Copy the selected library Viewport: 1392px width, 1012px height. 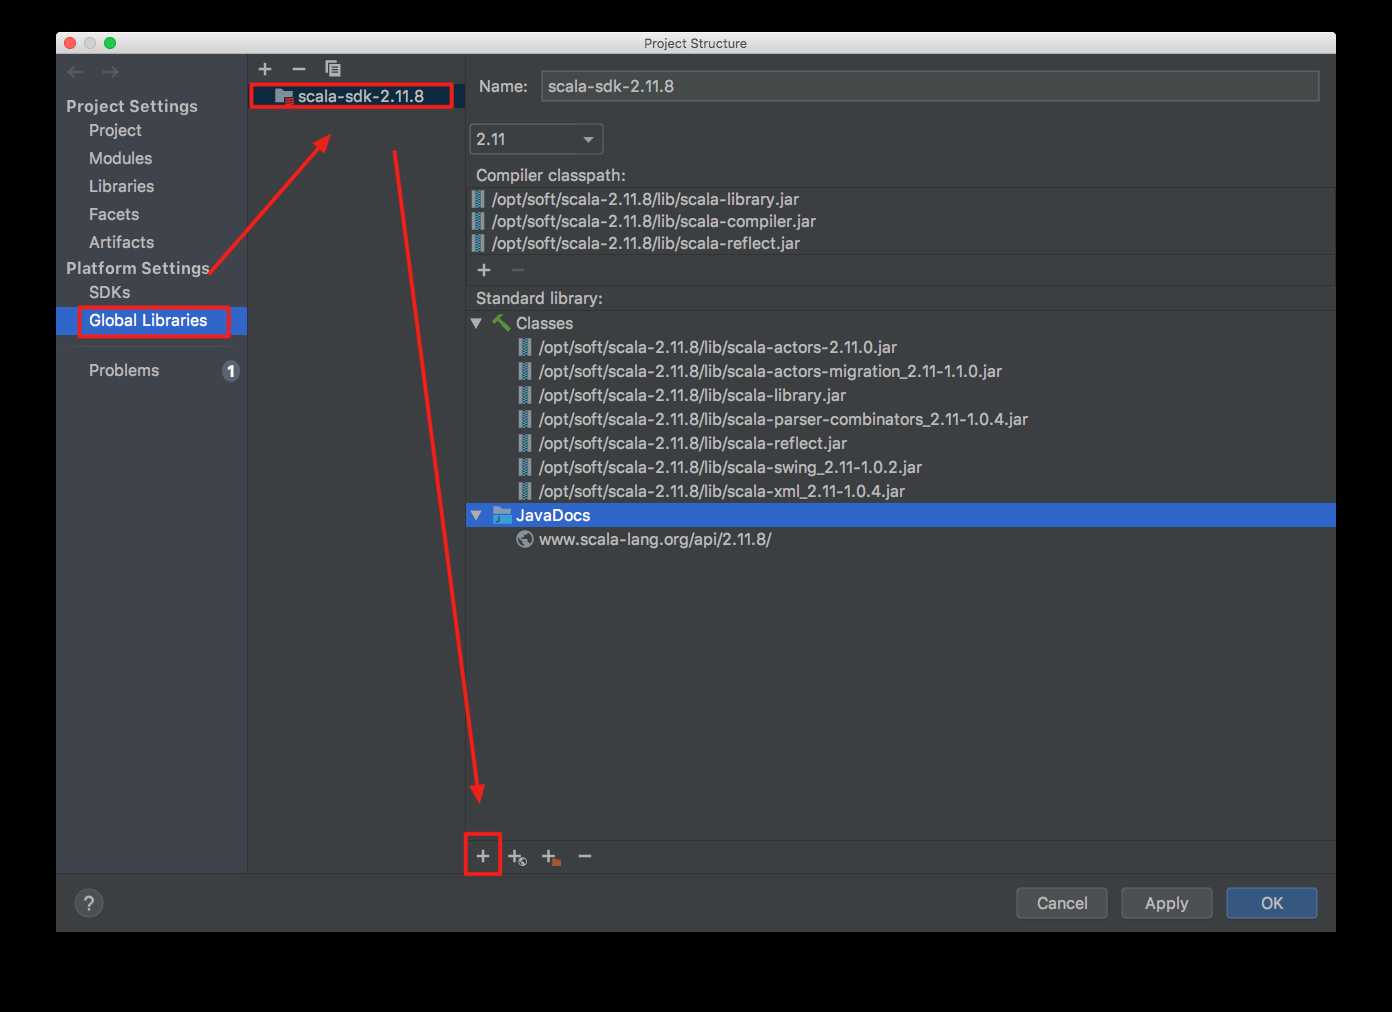pyautogui.click(x=333, y=68)
